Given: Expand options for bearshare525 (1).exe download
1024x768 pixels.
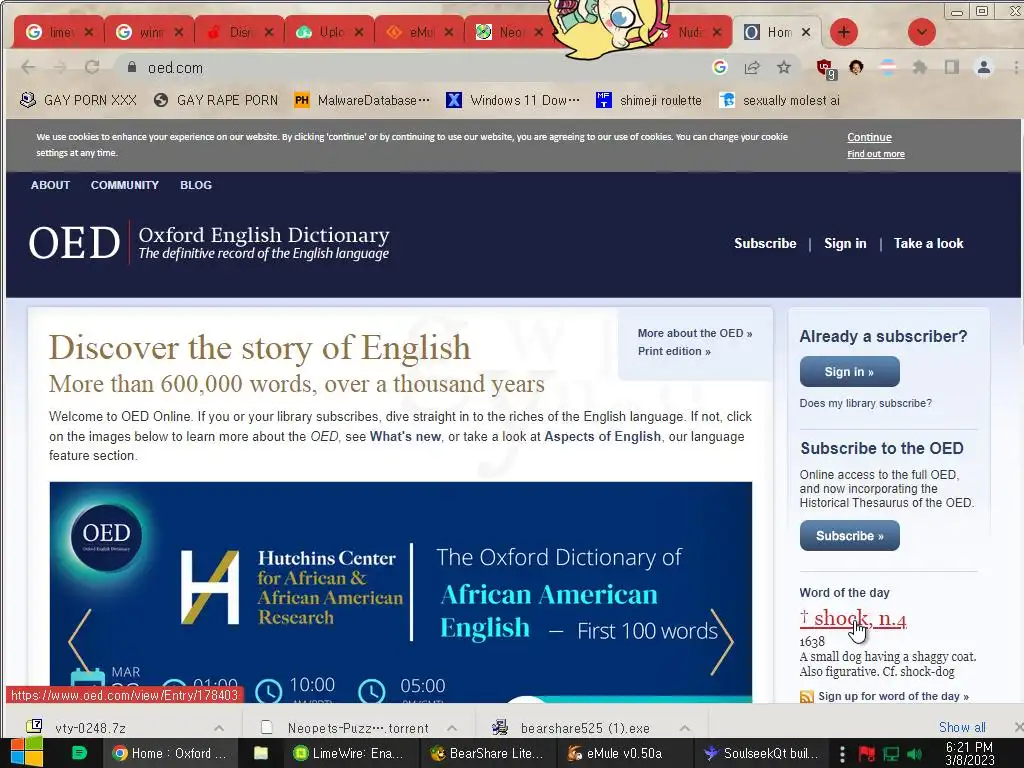Looking at the screenshot, I should coord(684,728).
